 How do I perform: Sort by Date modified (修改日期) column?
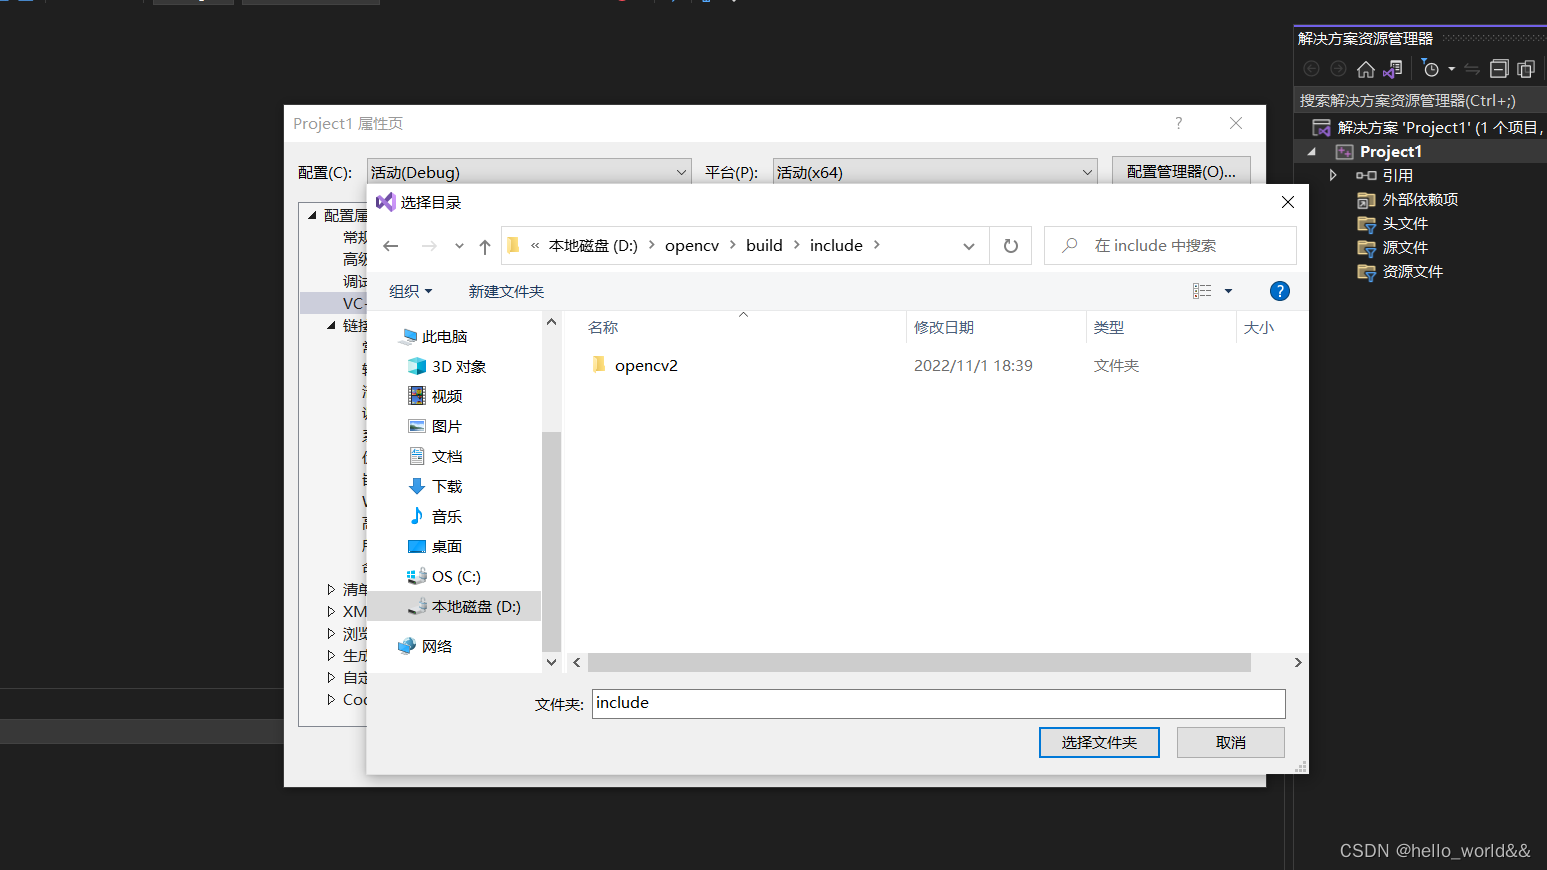tap(943, 328)
